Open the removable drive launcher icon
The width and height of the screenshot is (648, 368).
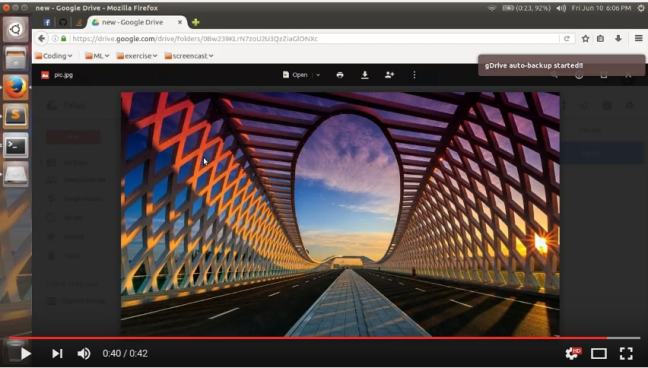tap(16, 174)
